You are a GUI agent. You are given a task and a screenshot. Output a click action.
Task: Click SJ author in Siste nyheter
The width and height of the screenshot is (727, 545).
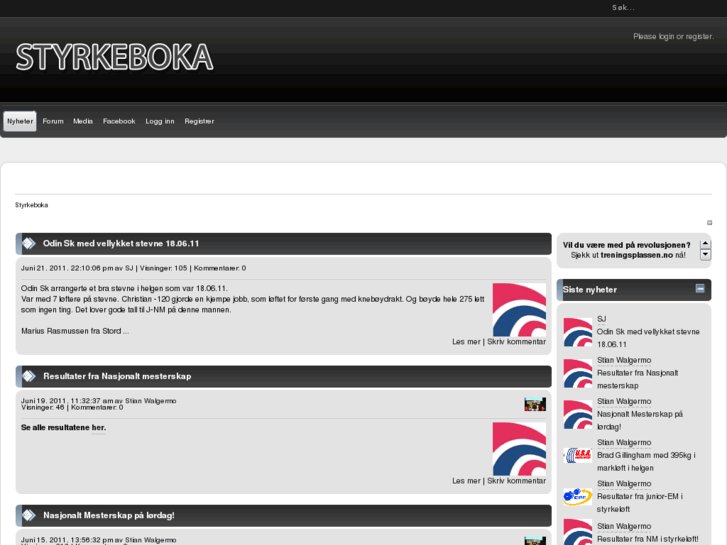pyautogui.click(x=601, y=319)
